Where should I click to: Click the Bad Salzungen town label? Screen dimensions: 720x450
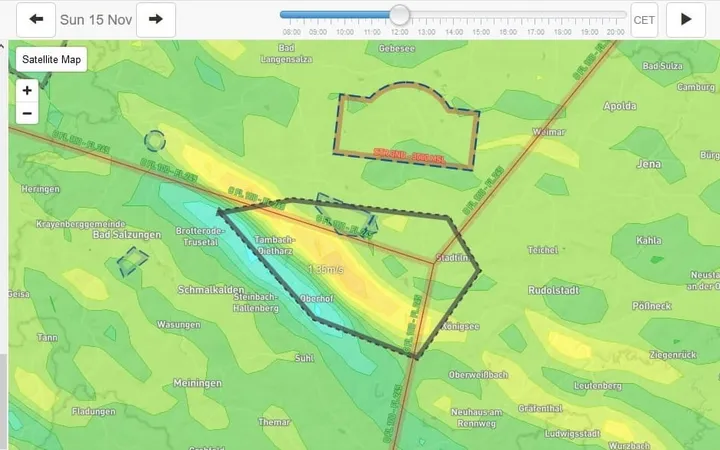pyautogui.click(x=127, y=235)
